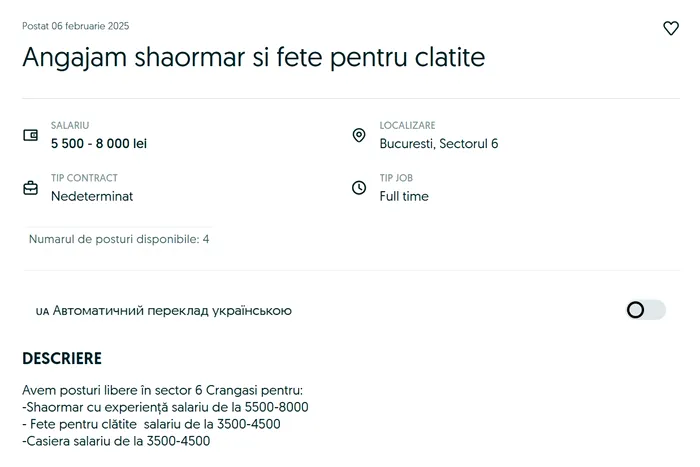Click the 'Nedeterminat' contract type value

pyautogui.click(x=92, y=196)
